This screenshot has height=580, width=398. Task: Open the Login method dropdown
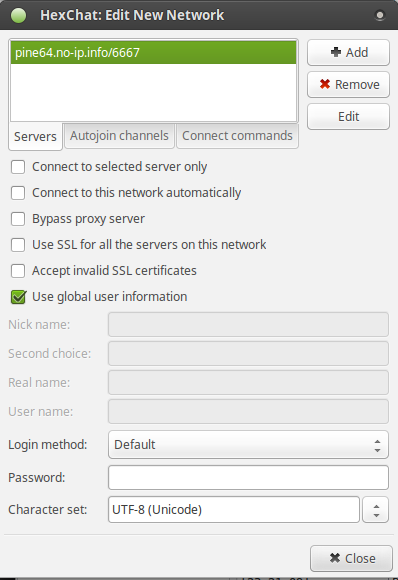pyautogui.click(x=248, y=445)
